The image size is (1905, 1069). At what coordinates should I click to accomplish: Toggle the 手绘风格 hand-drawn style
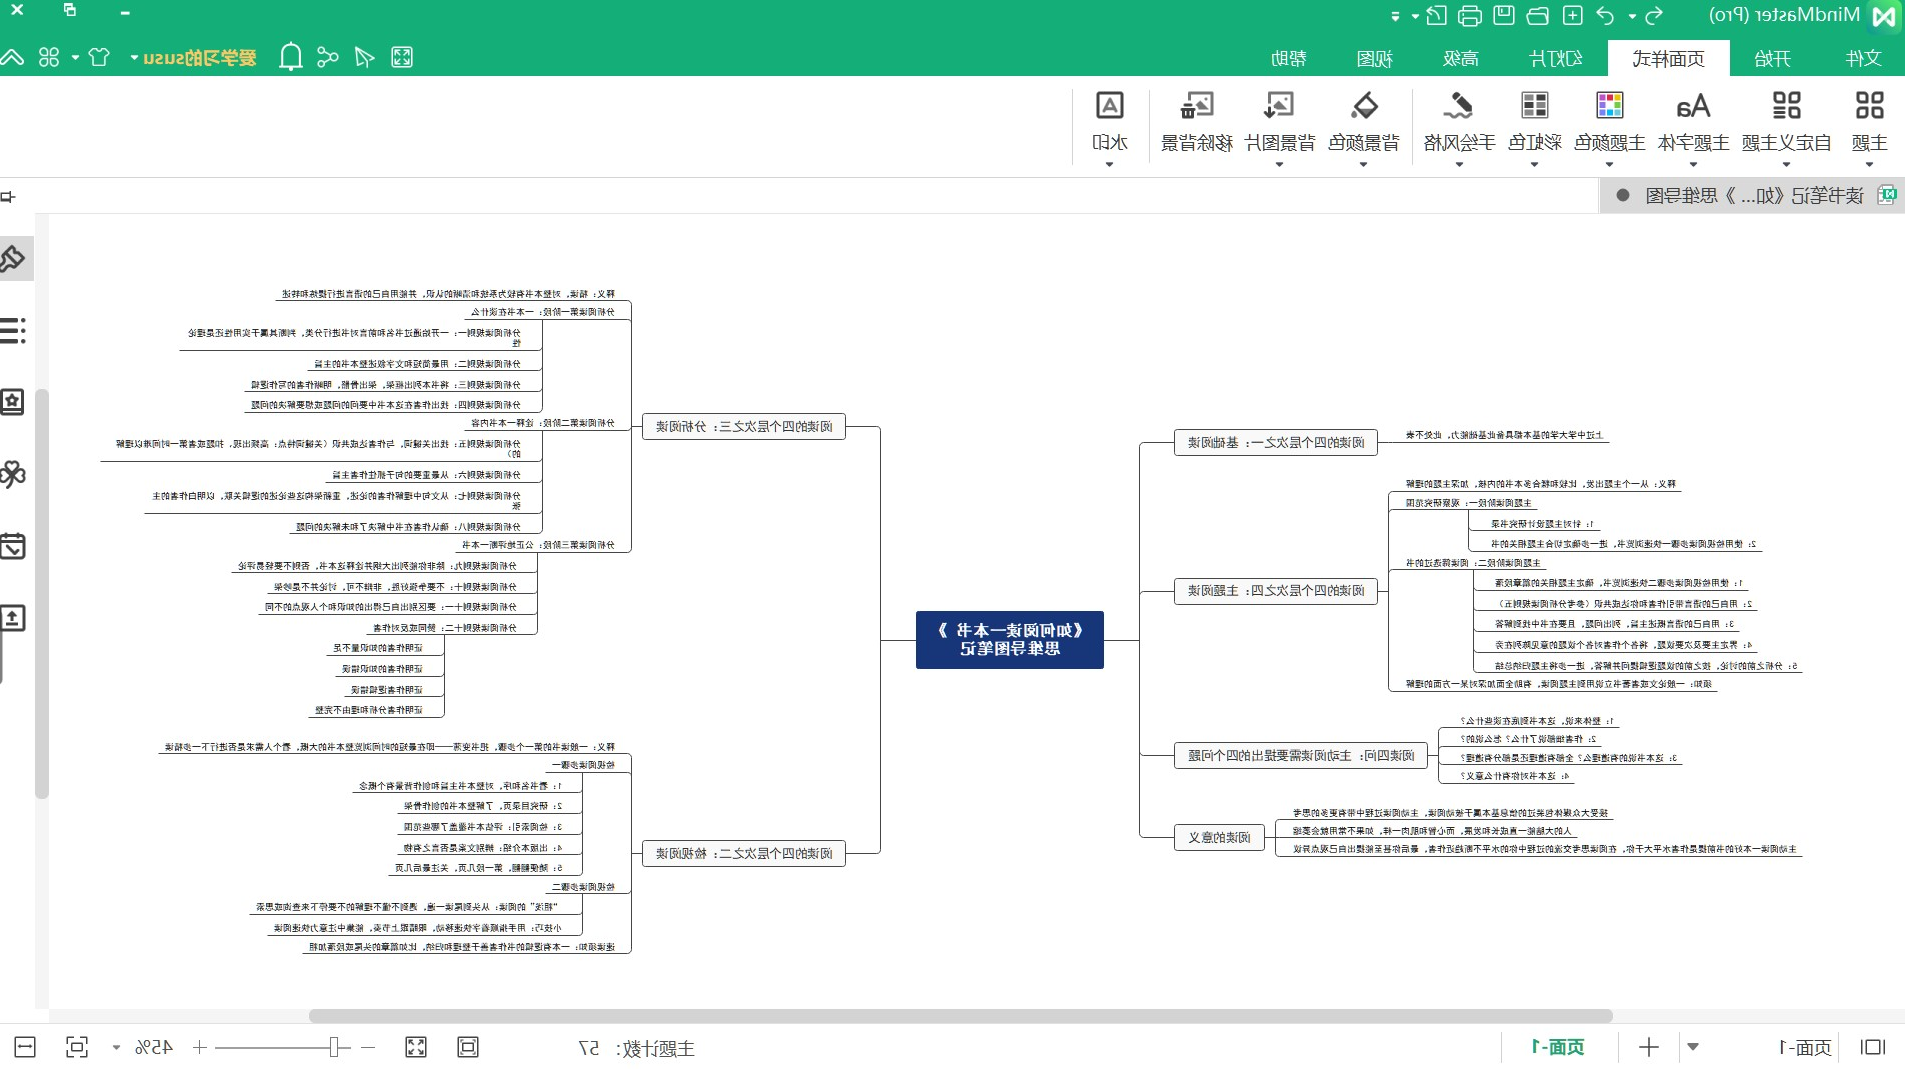pos(1459,127)
